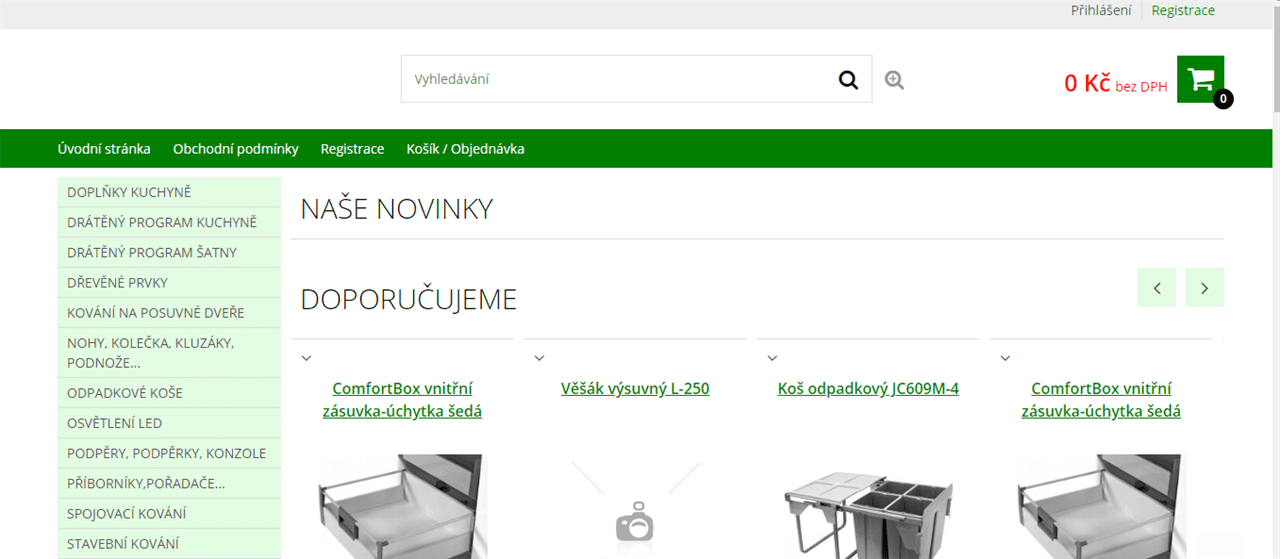
Task: Open first ComfortBox vnitřní zásuvka link
Action: pos(402,399)
